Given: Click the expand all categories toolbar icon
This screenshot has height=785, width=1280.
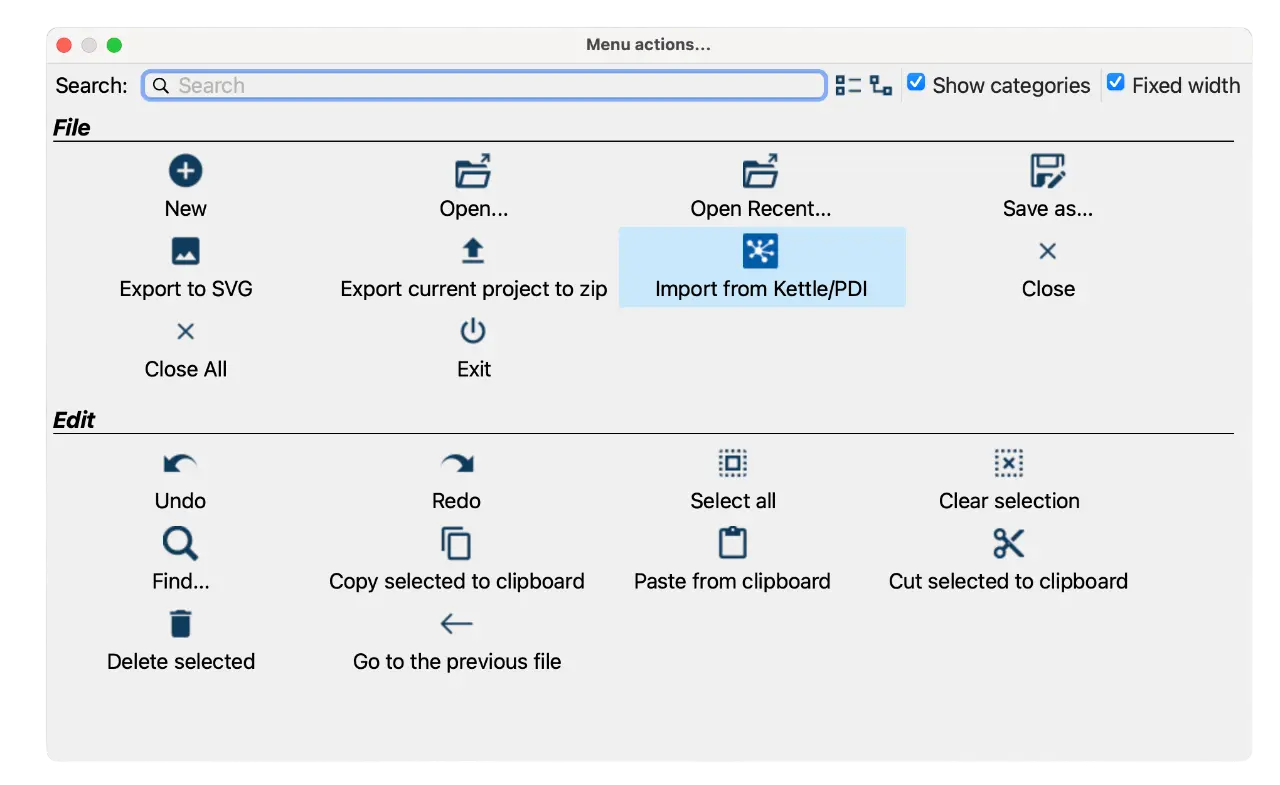Looking at the screenshot, I should pyautogui.click(x=881, y=86).
